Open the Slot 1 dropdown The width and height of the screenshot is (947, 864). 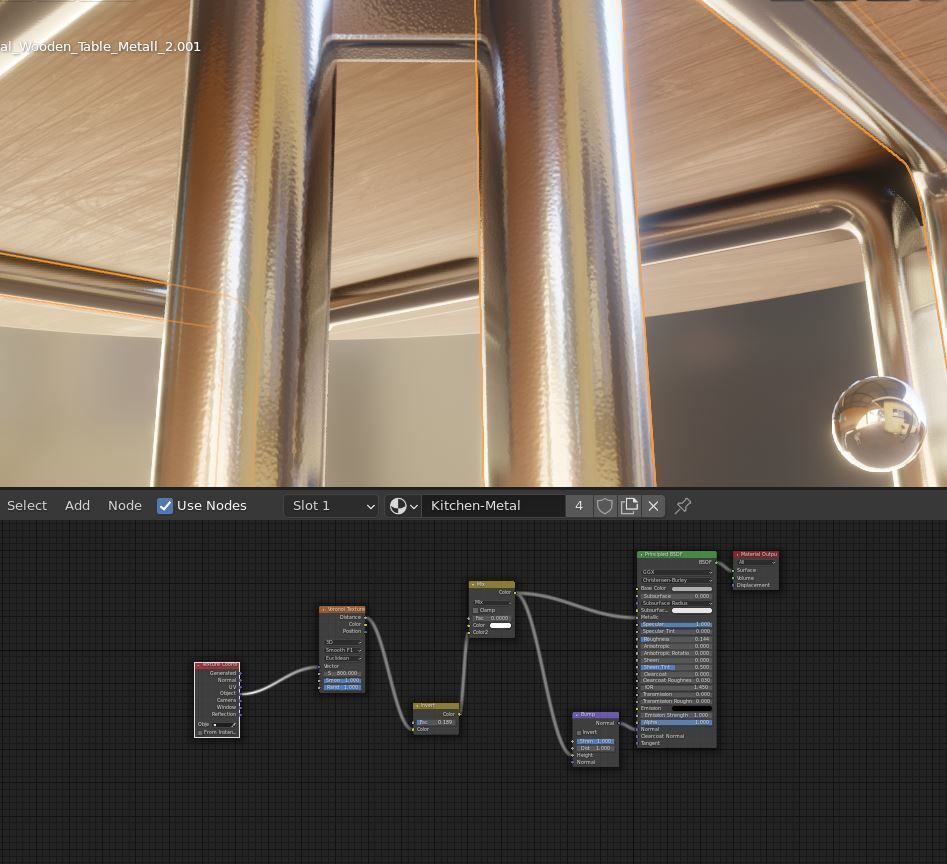click(331, 506)
